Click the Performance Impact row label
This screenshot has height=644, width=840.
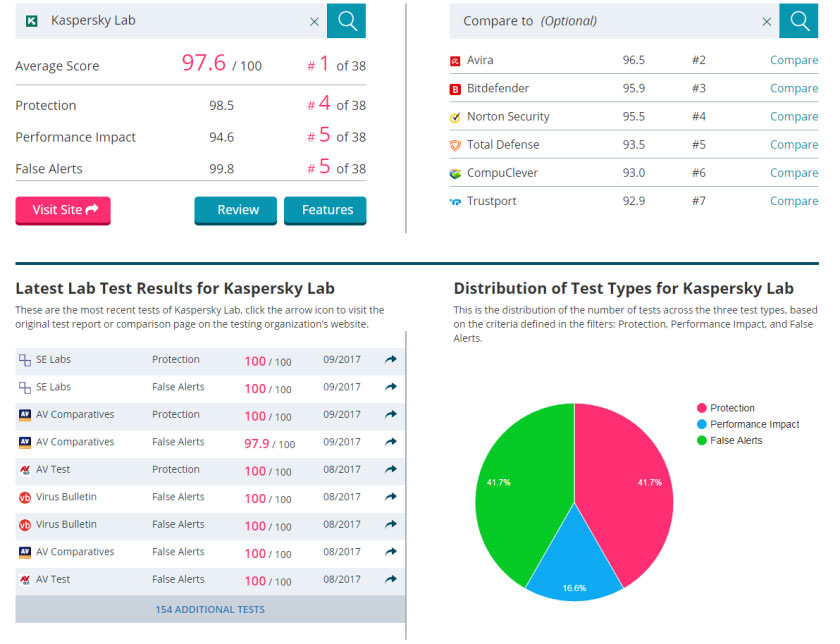click(76, 137)
